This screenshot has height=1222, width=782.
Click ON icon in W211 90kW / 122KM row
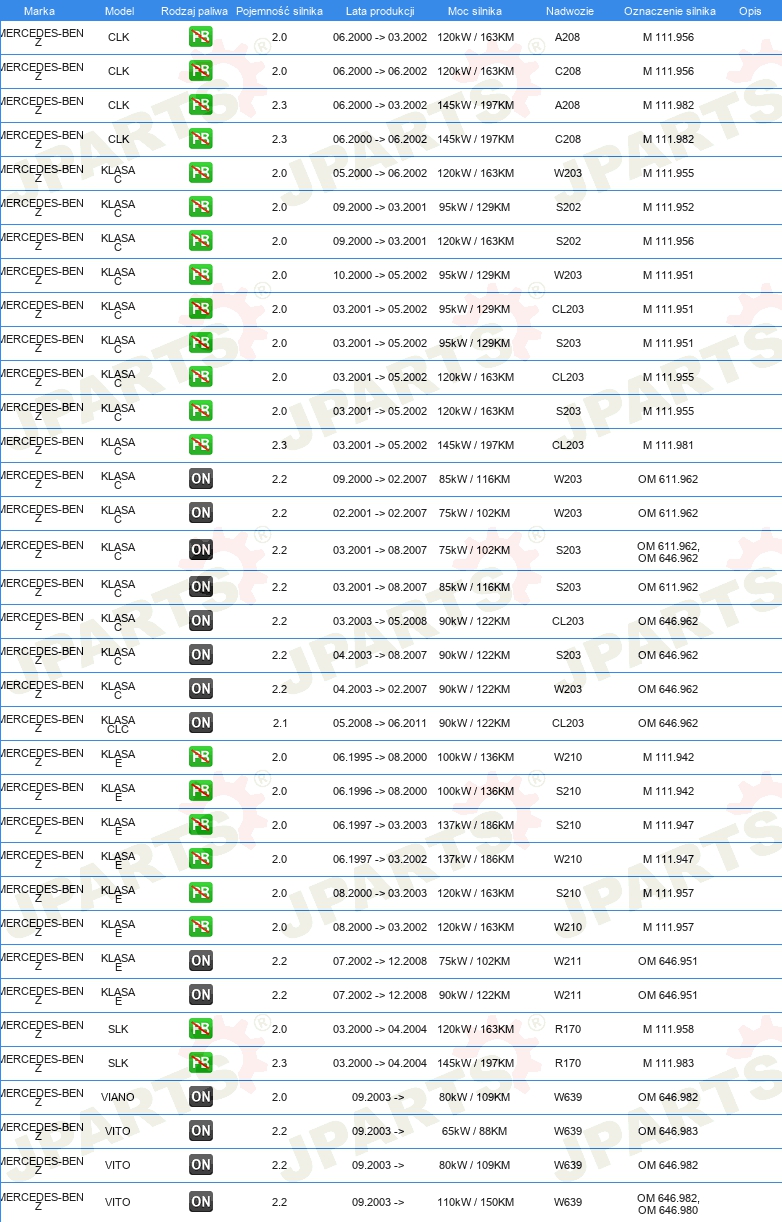coord(201,995)
